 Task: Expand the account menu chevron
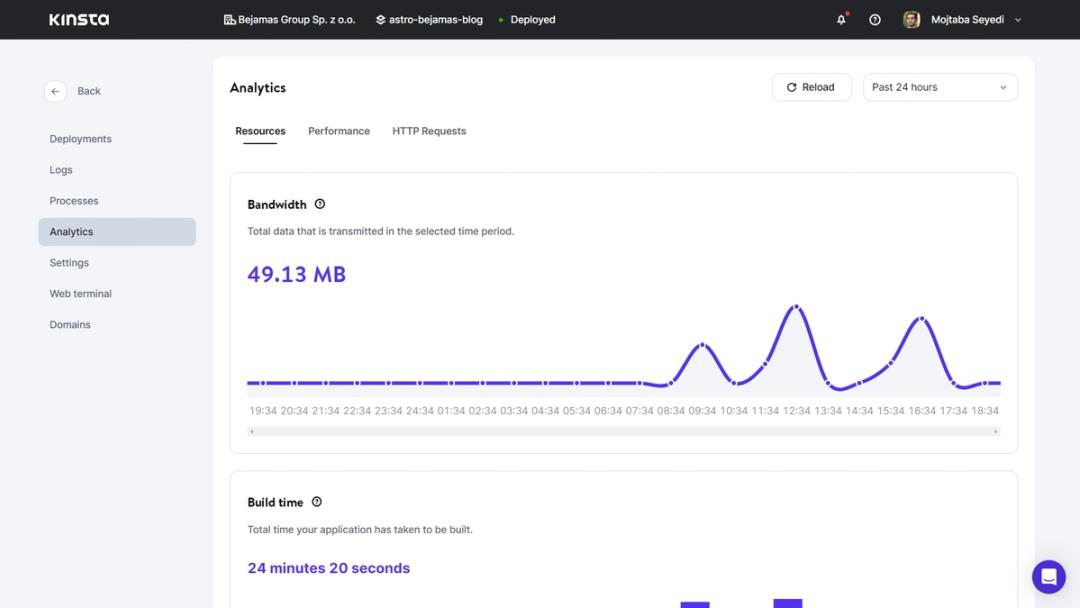point(1018,19)
